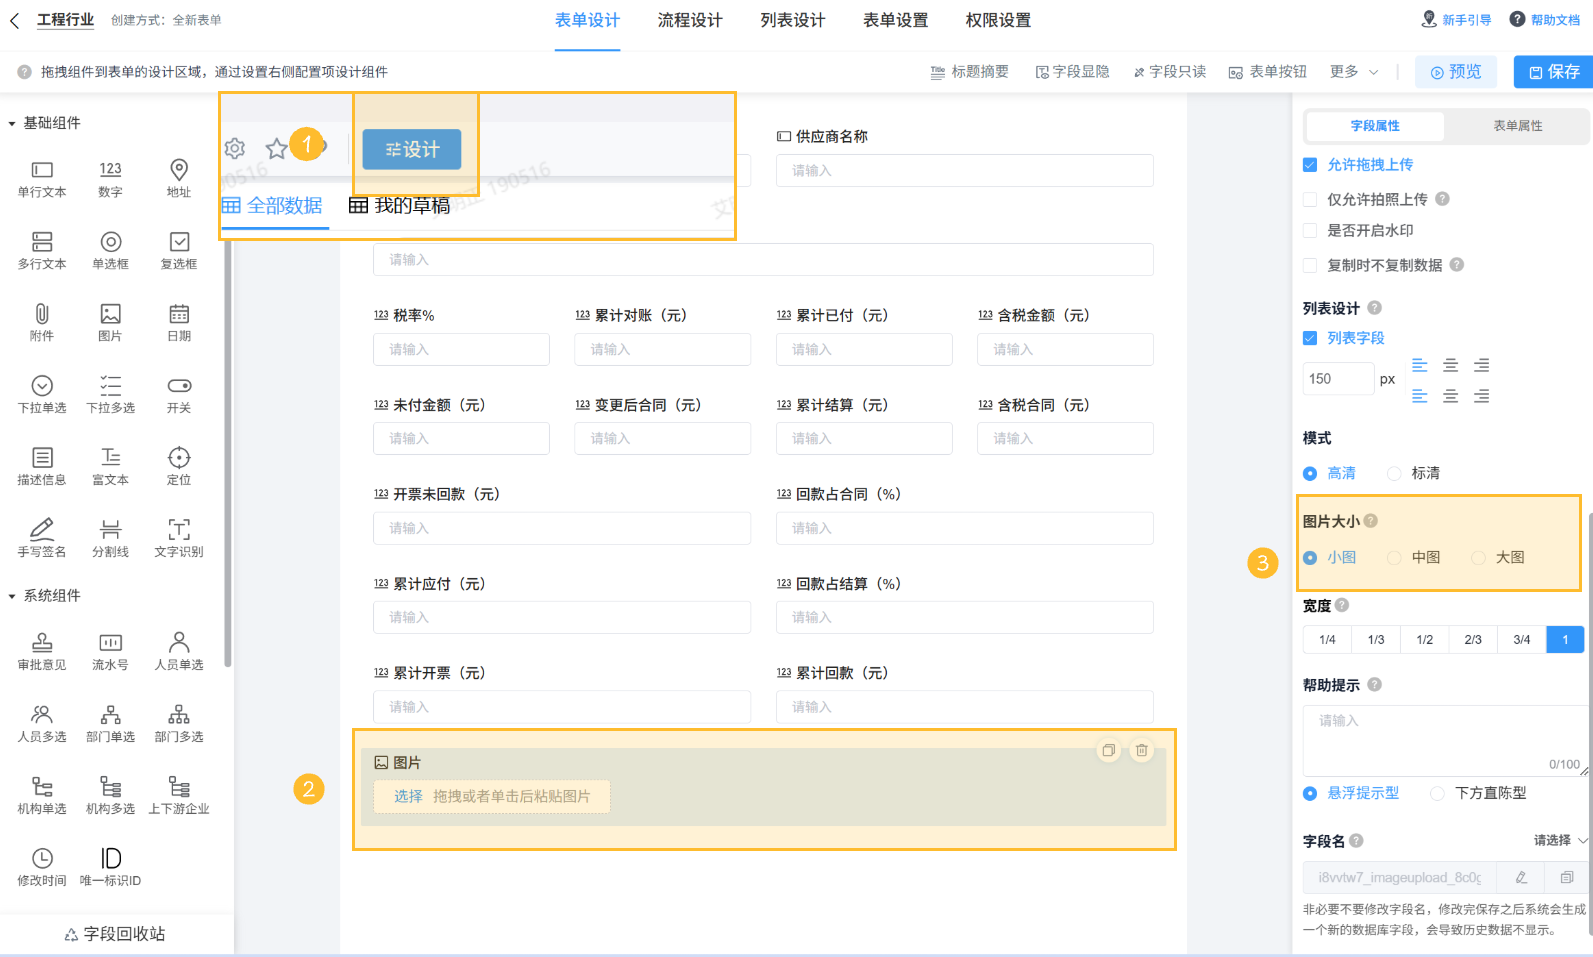Image resolution: width=1593 pixels, height=957 pixels.
Task: Expand the 更多 dropdown menu
Action: coord(1354,72)
